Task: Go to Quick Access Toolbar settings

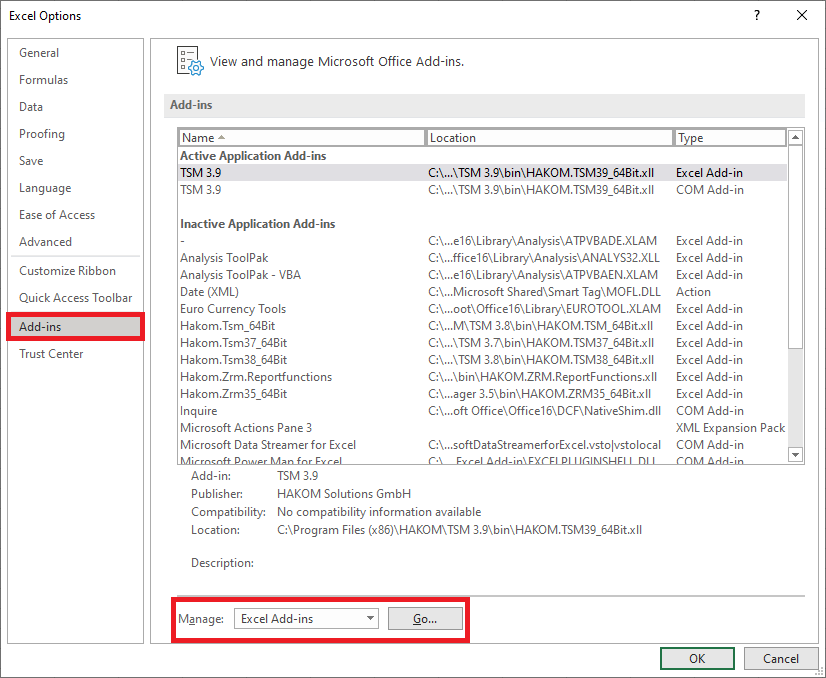Action: point(76,298)
